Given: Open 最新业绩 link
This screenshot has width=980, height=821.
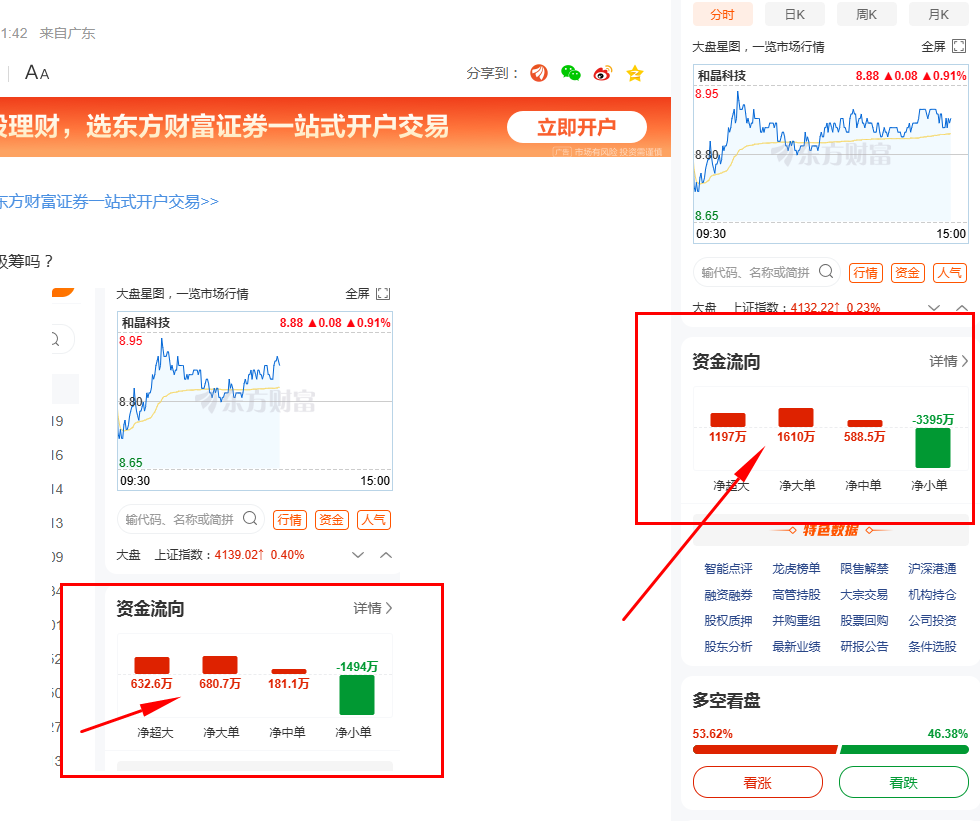Looking at the screenshot, I should point(796,647).
